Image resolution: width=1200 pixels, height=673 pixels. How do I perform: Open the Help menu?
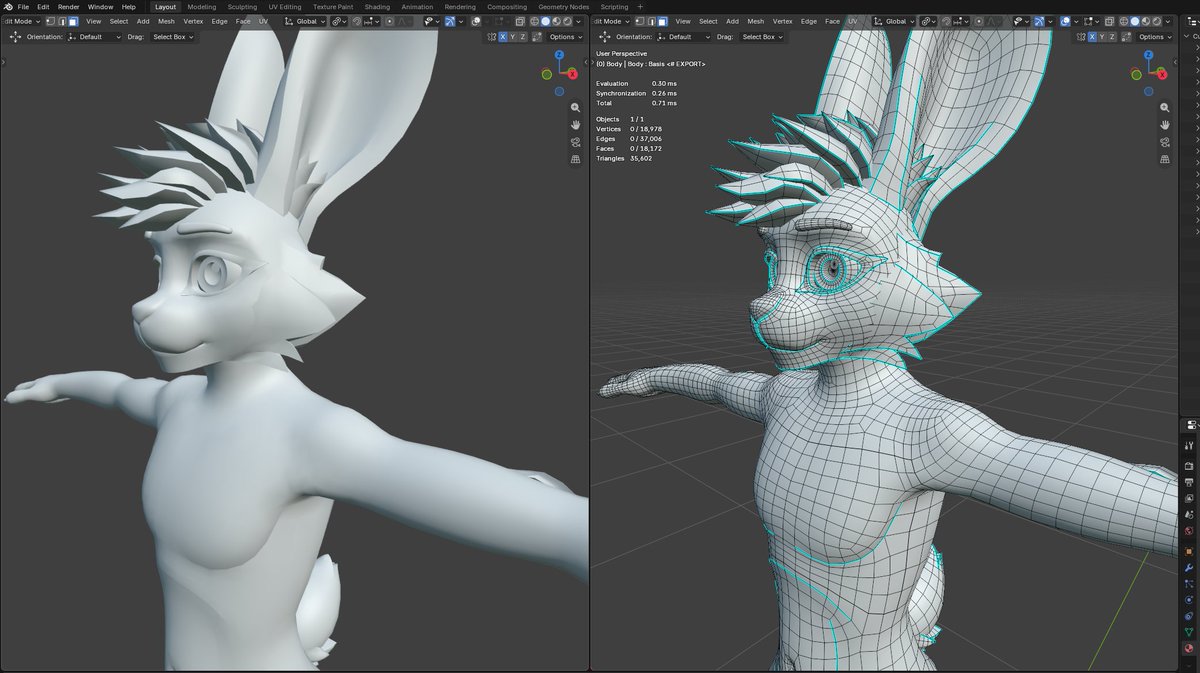pos(129,6)
